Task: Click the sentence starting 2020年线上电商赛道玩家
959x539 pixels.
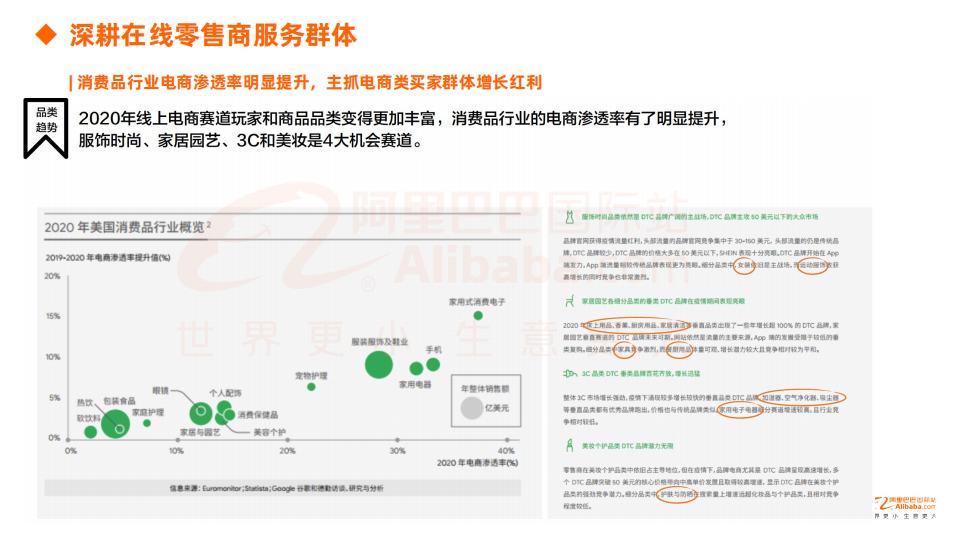Action: (402, 118)
